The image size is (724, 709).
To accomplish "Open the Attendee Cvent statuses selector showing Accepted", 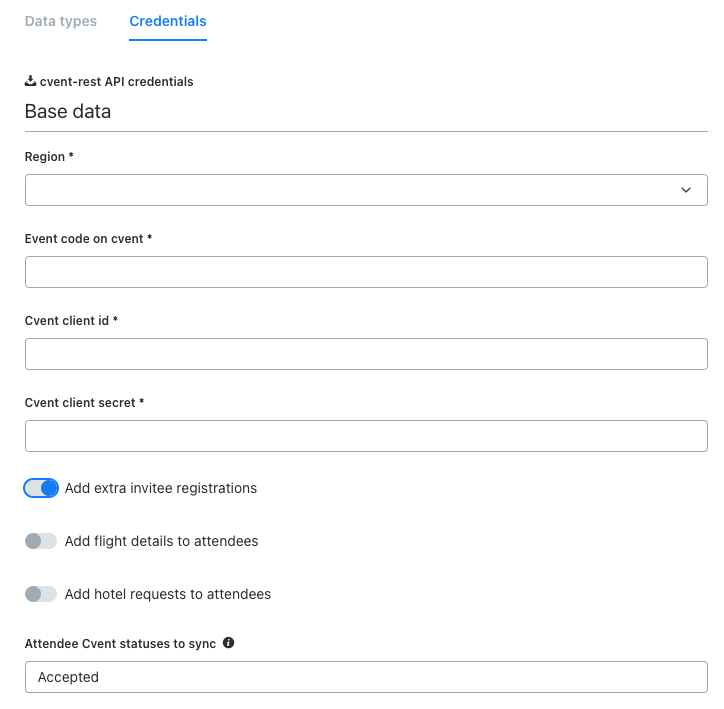I will coord(366,677).
